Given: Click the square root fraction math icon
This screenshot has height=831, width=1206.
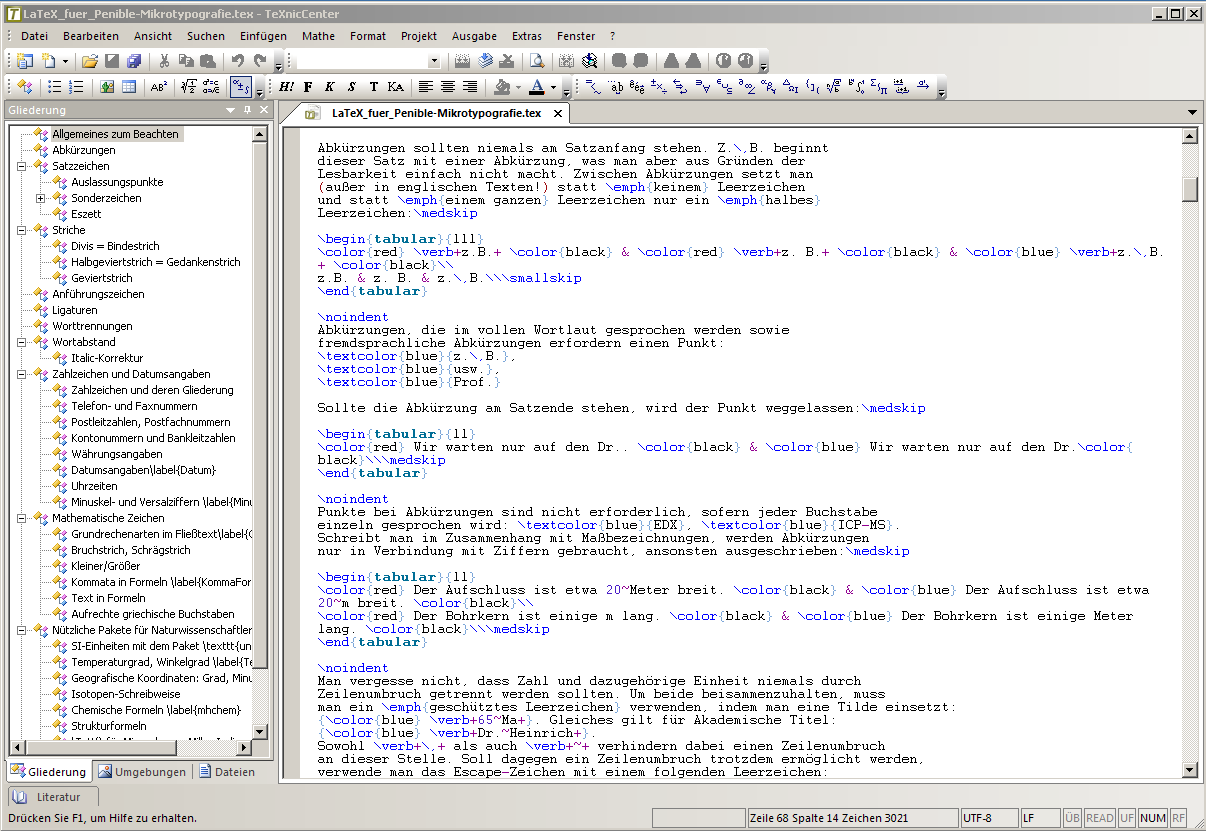Looking at the screenshot, I should (x=188, y=87).
